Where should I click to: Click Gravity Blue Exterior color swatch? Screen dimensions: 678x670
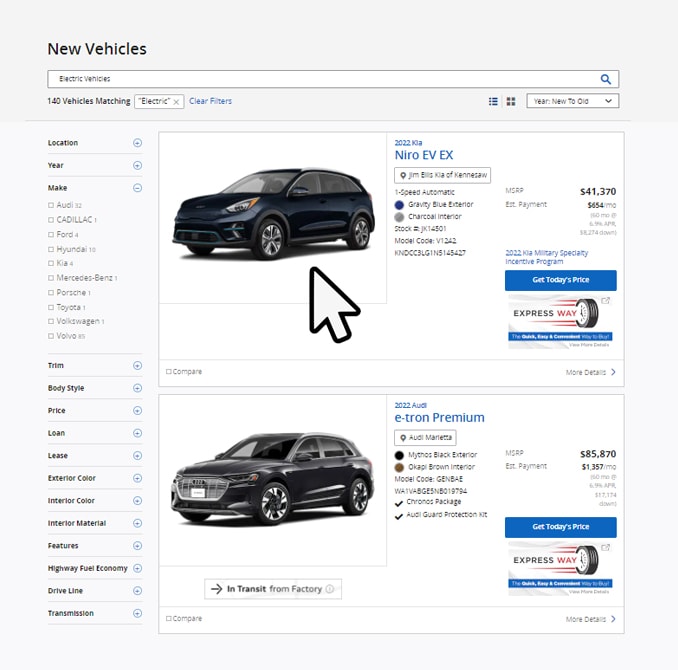(399, 205)
